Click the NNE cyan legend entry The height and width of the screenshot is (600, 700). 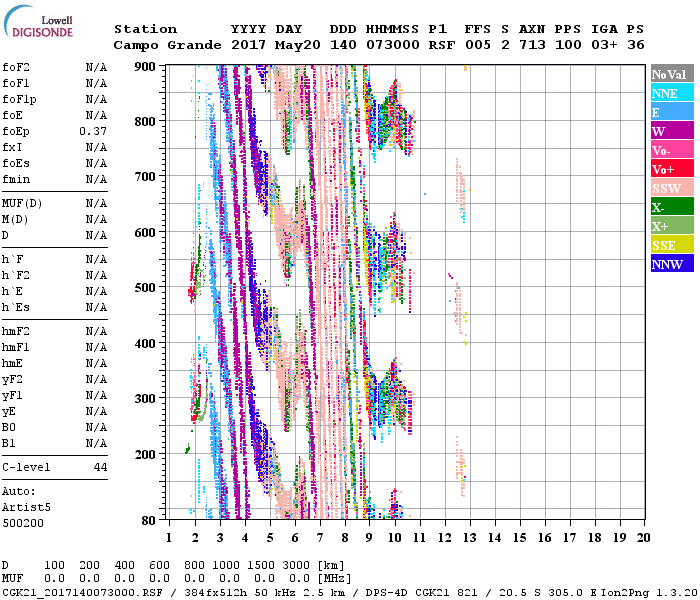670,94
